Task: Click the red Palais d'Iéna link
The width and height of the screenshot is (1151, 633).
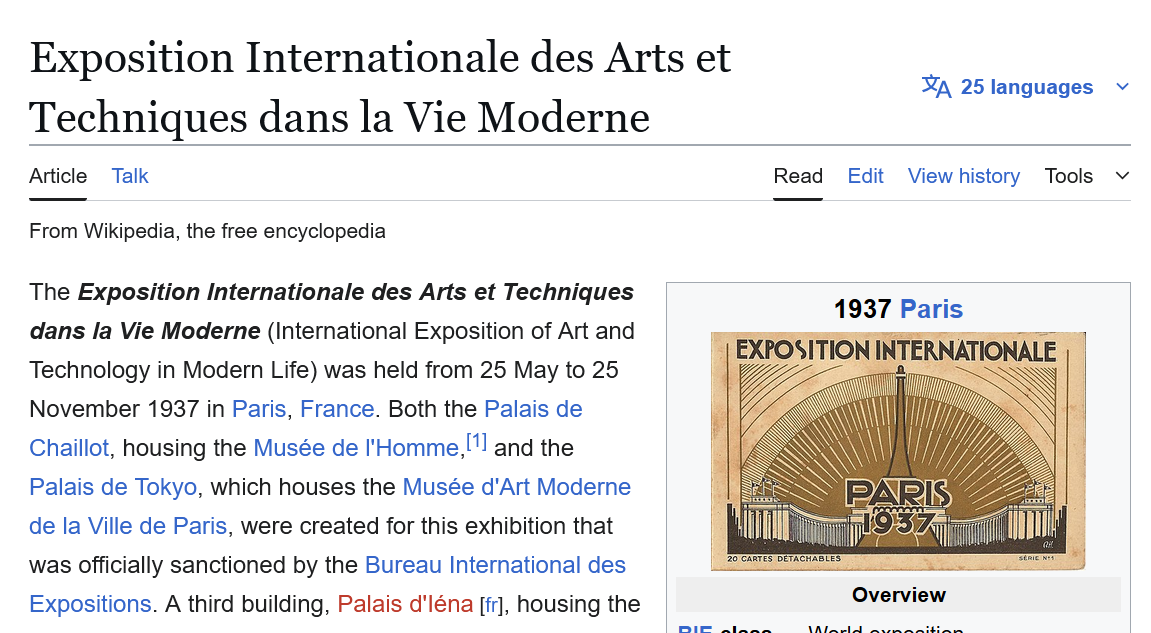Action: click(405, 604)
